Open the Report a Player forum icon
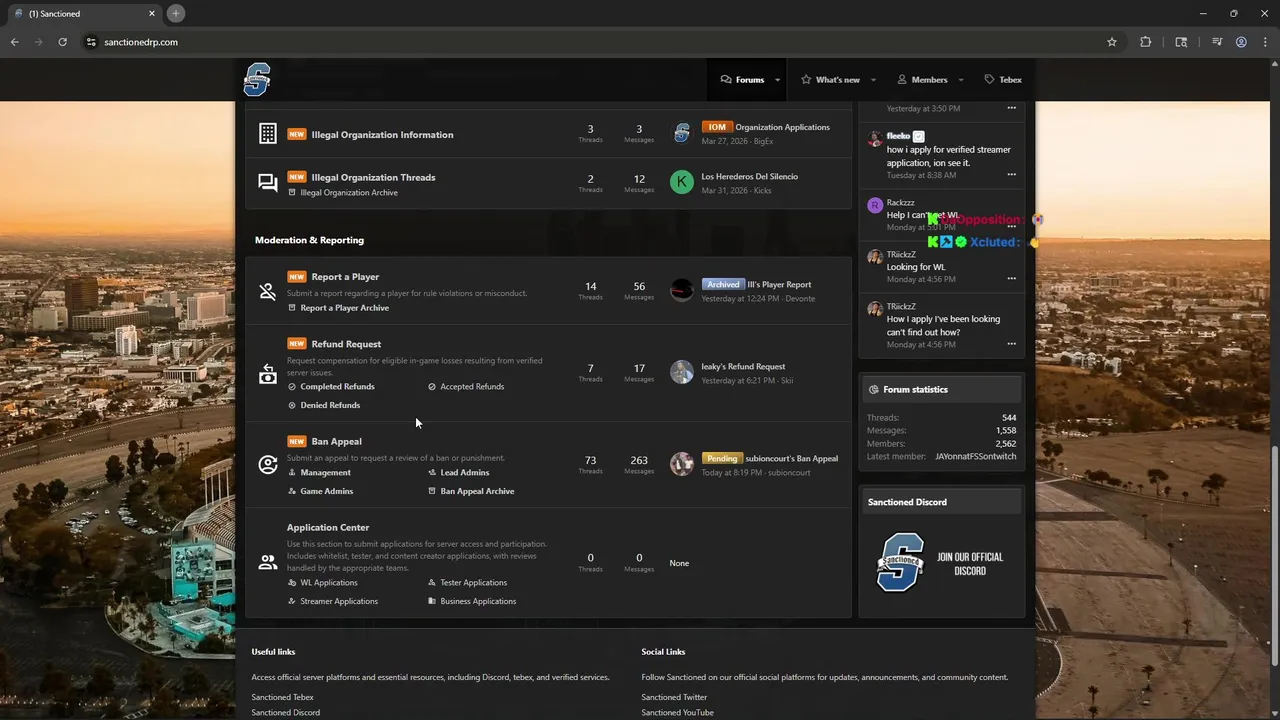 click(267, 292)
